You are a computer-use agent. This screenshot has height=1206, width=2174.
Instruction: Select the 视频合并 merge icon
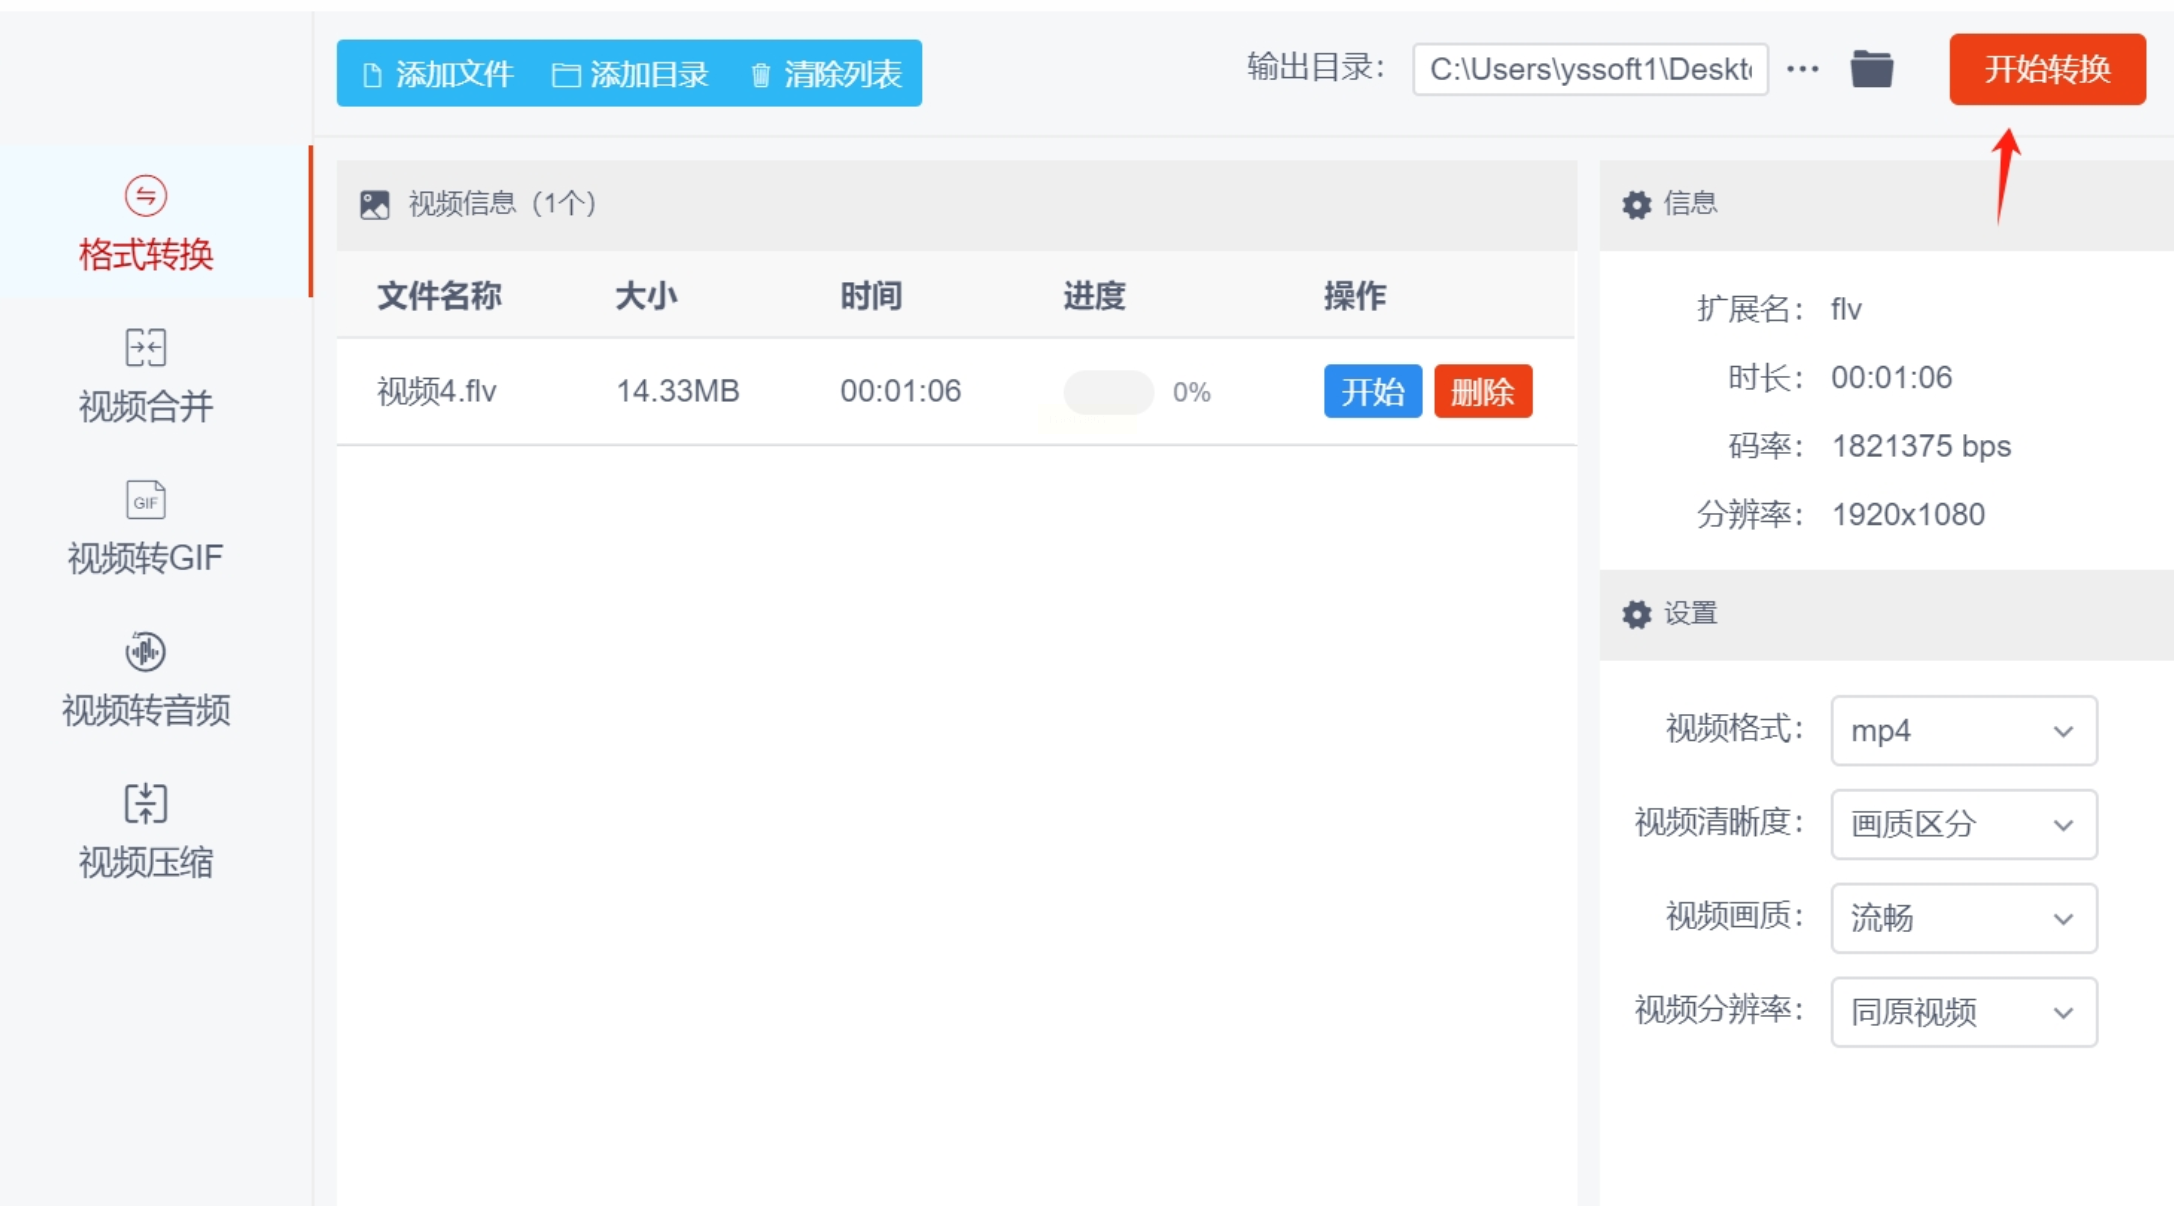pos(146,348)
